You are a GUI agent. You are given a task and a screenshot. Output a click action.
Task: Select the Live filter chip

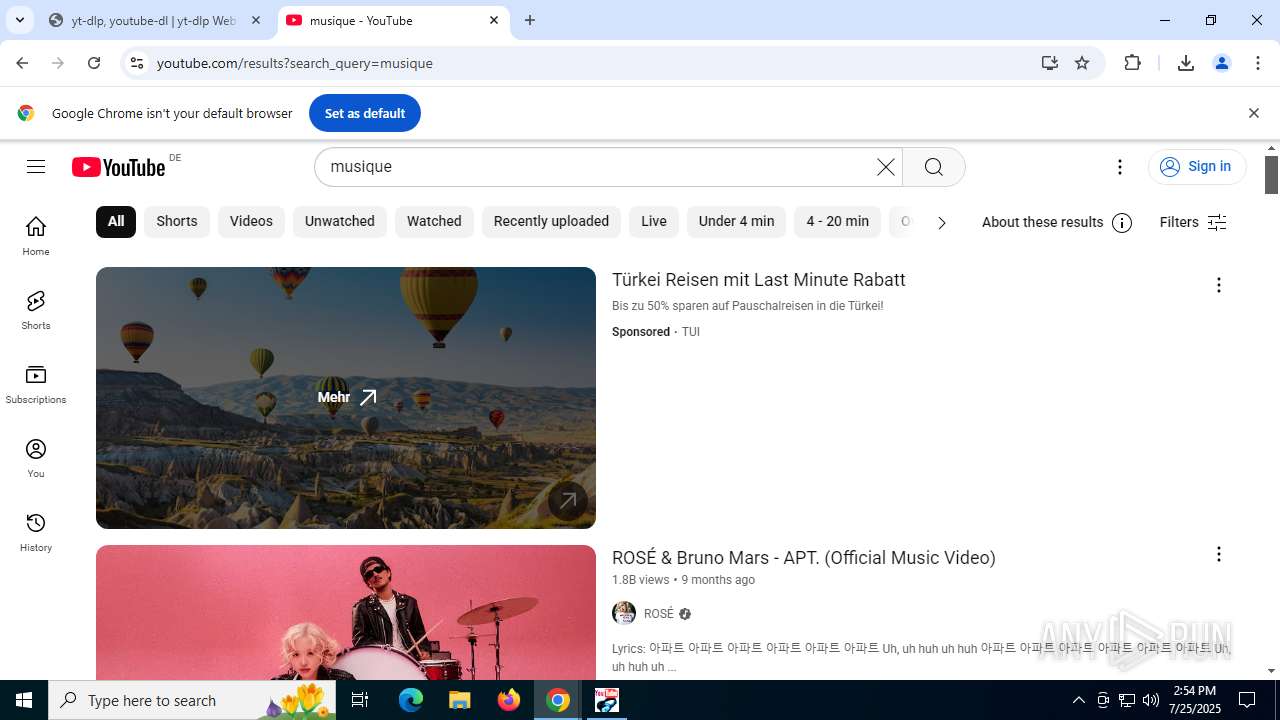[654, 222]
